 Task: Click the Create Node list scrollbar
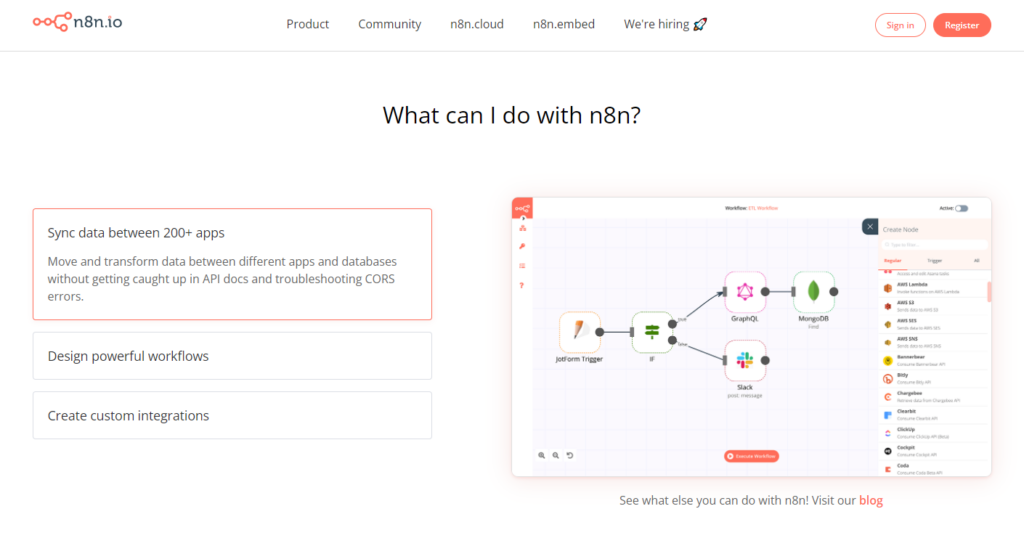[989, 292]
